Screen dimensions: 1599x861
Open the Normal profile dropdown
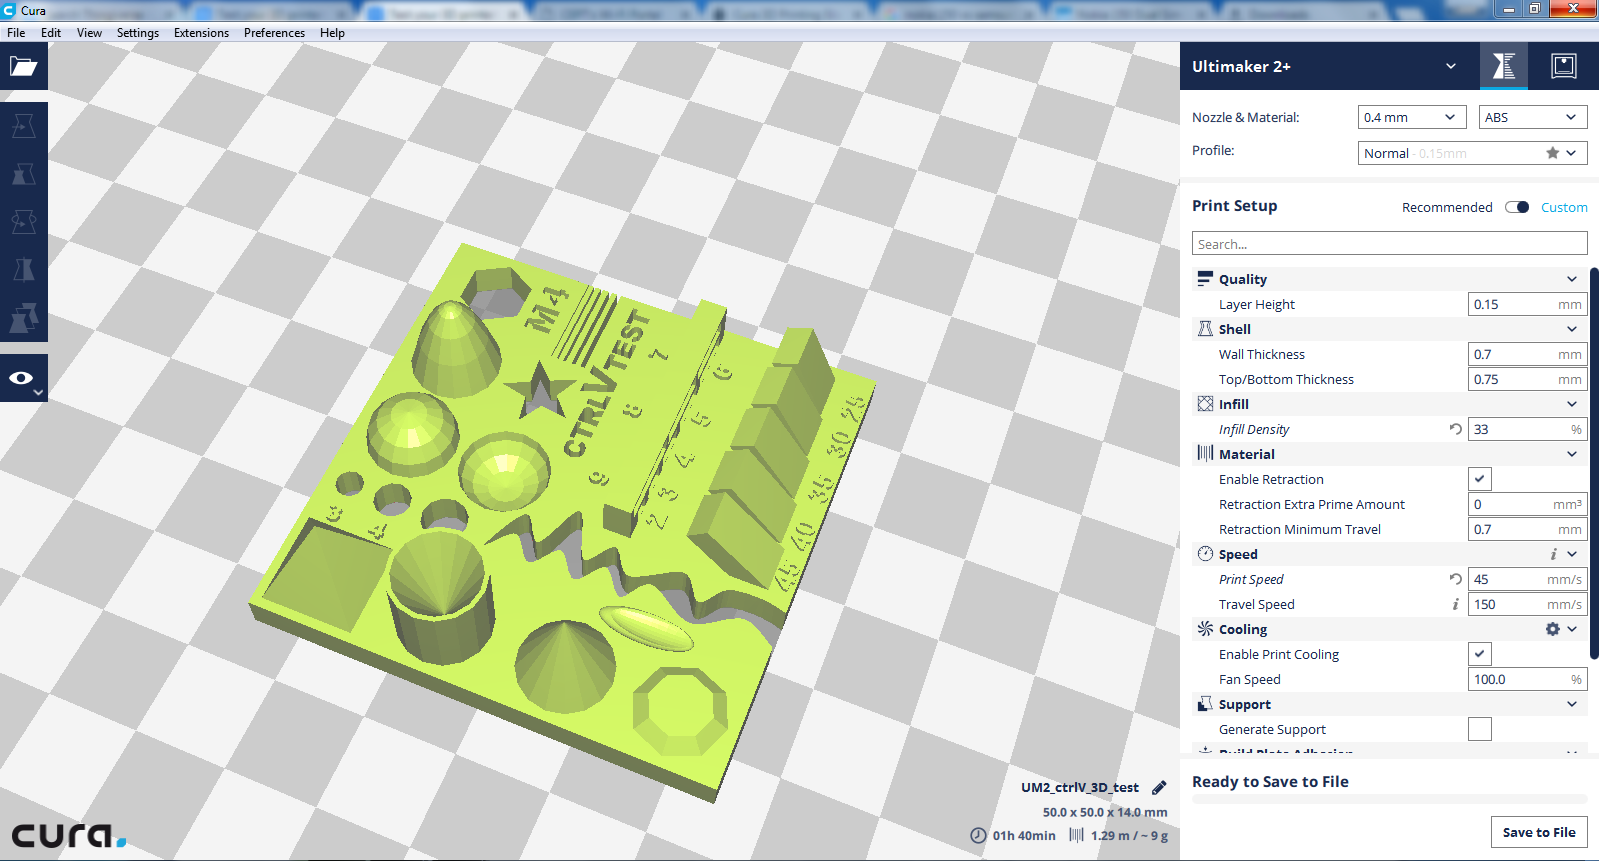tap(1473, 153)
